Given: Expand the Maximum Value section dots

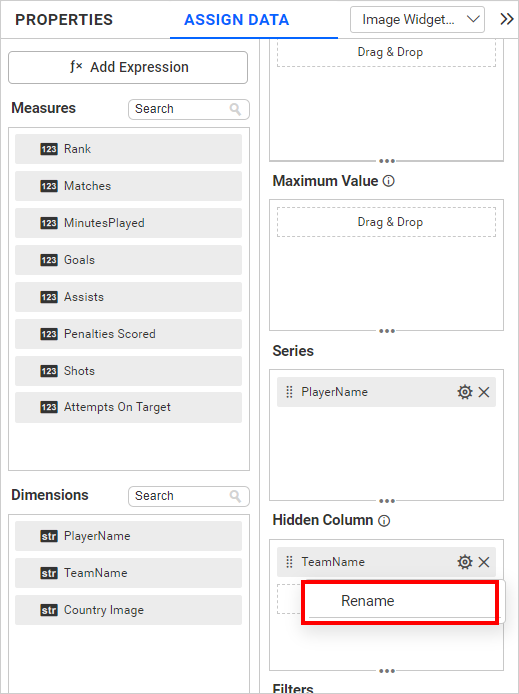Looking at the screenshot, I should (x=387, y=331).
